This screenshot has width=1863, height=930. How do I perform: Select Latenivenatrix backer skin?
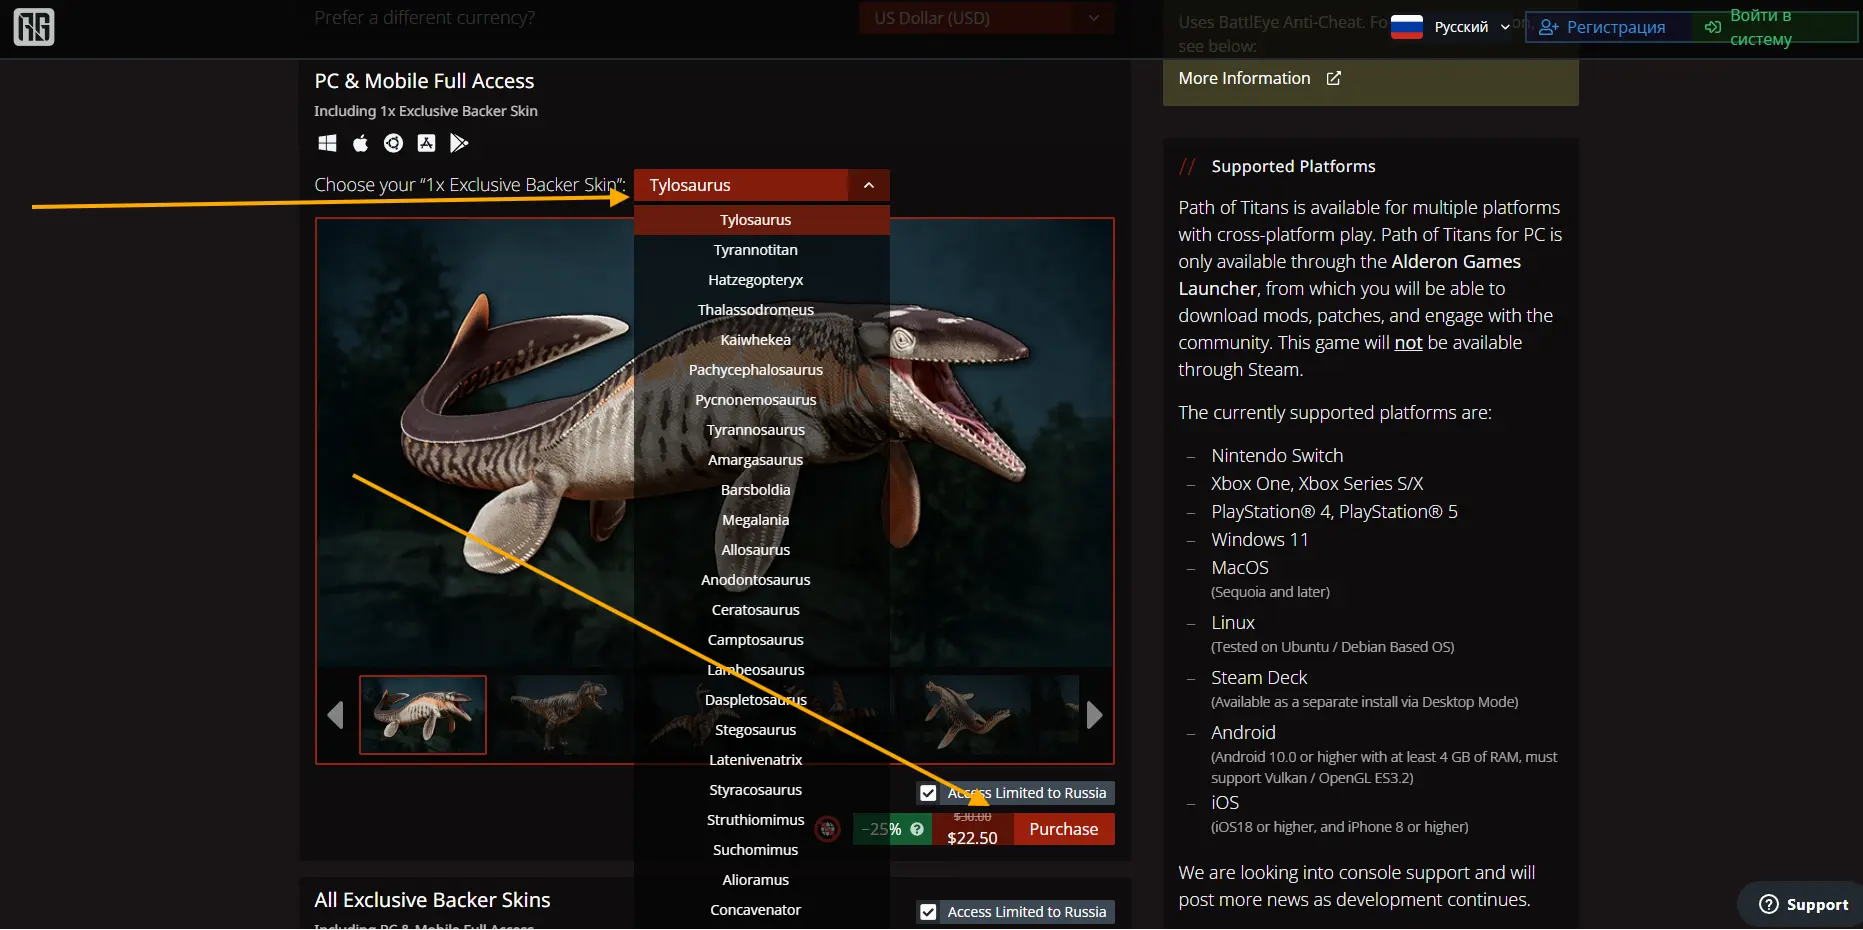(762, 760)
